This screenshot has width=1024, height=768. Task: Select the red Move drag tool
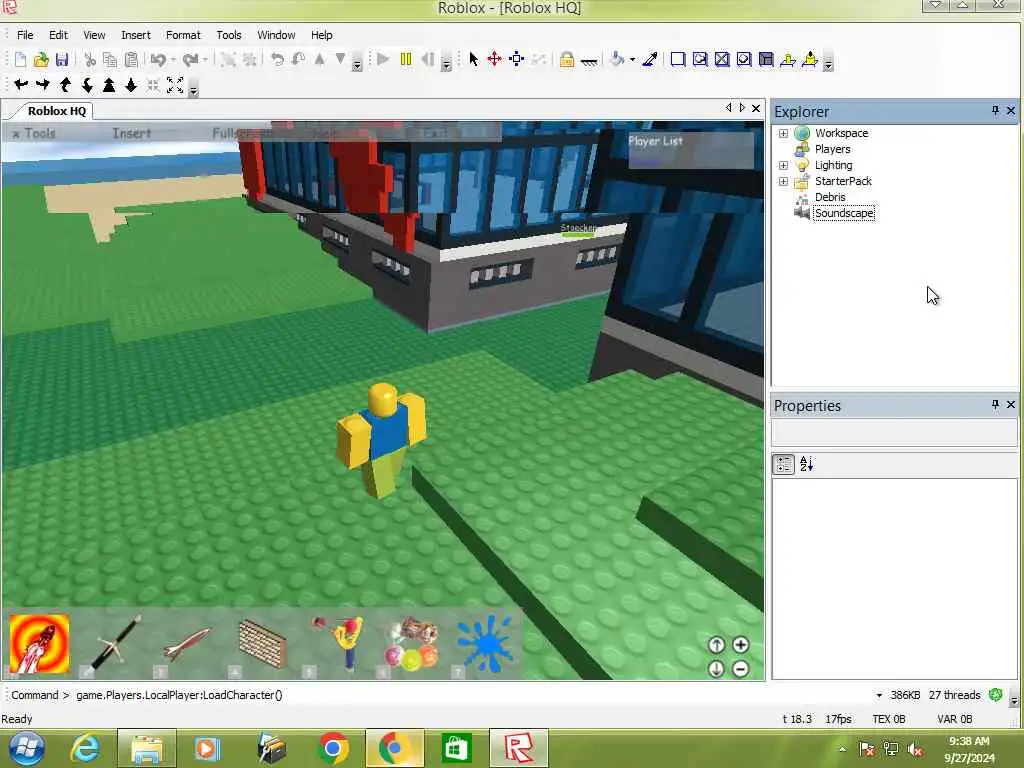(494, 59)
